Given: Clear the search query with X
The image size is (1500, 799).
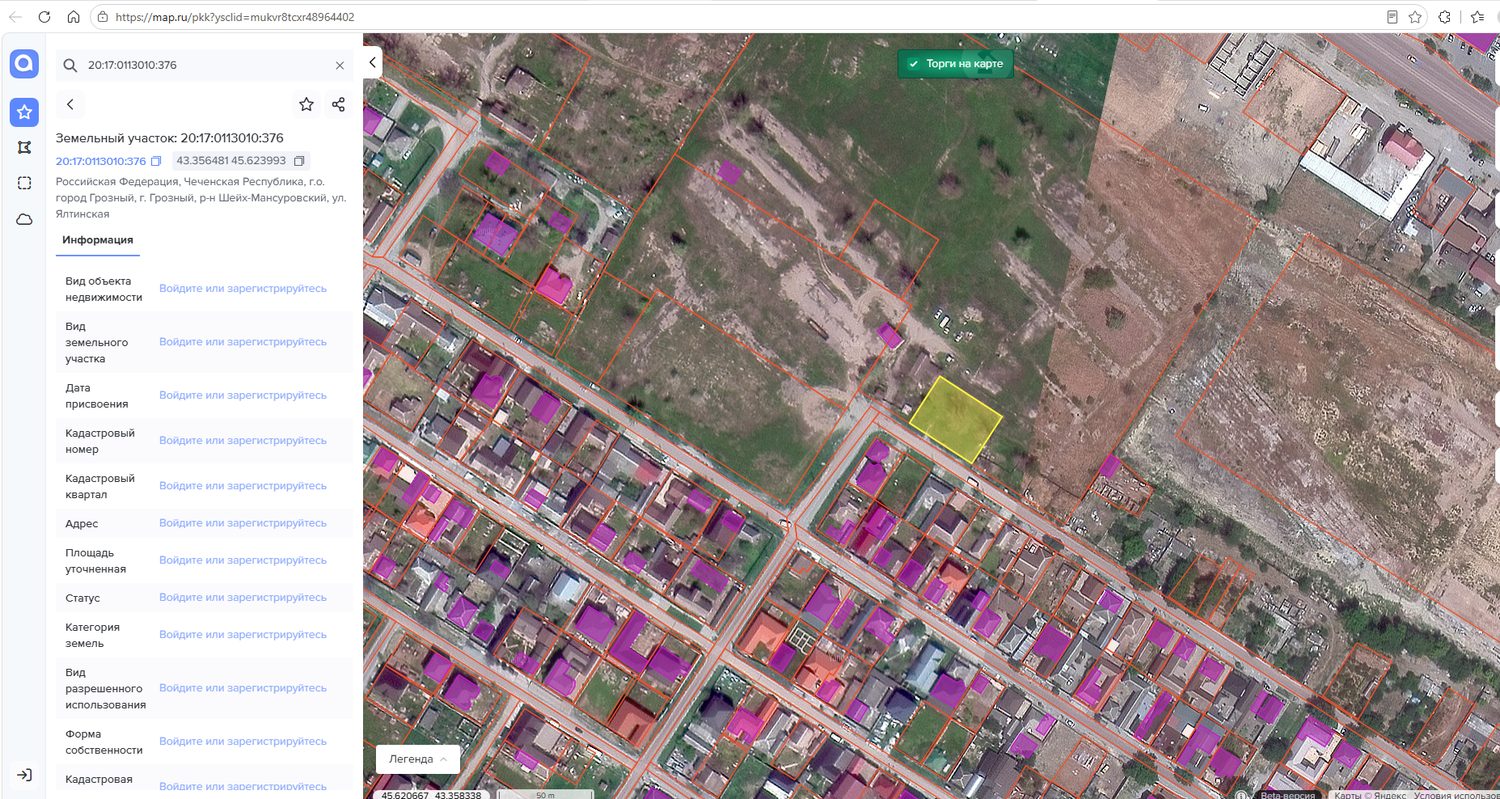Looking at the screenshot, I should coord(339,65).
